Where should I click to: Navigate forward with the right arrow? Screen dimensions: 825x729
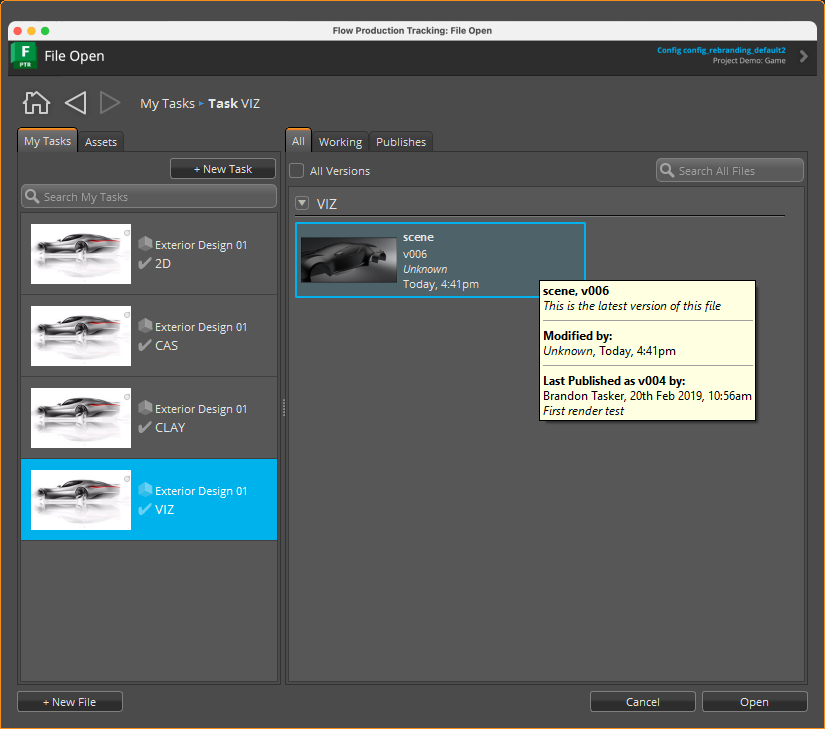109,103
